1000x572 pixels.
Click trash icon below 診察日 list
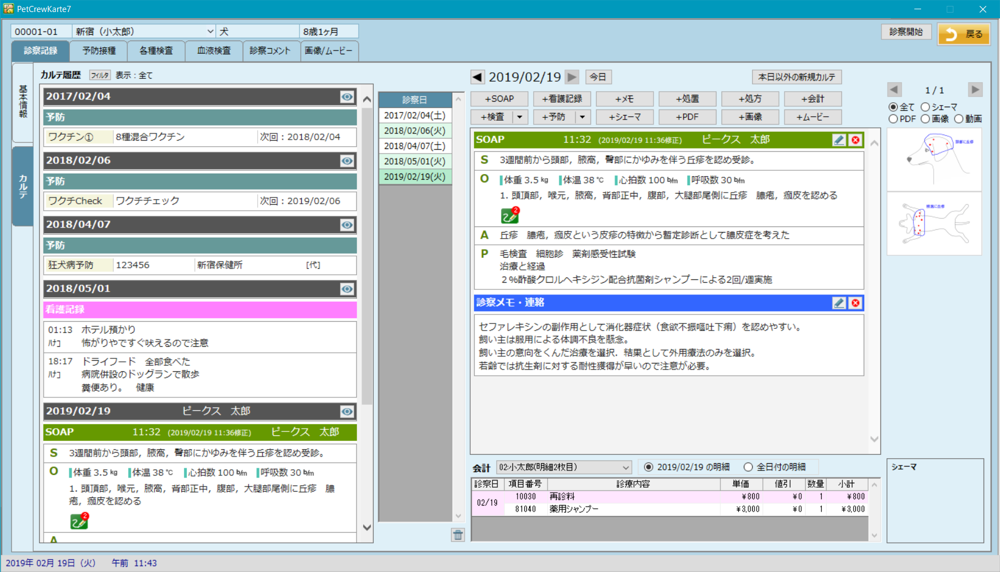(x=458, y=535)
